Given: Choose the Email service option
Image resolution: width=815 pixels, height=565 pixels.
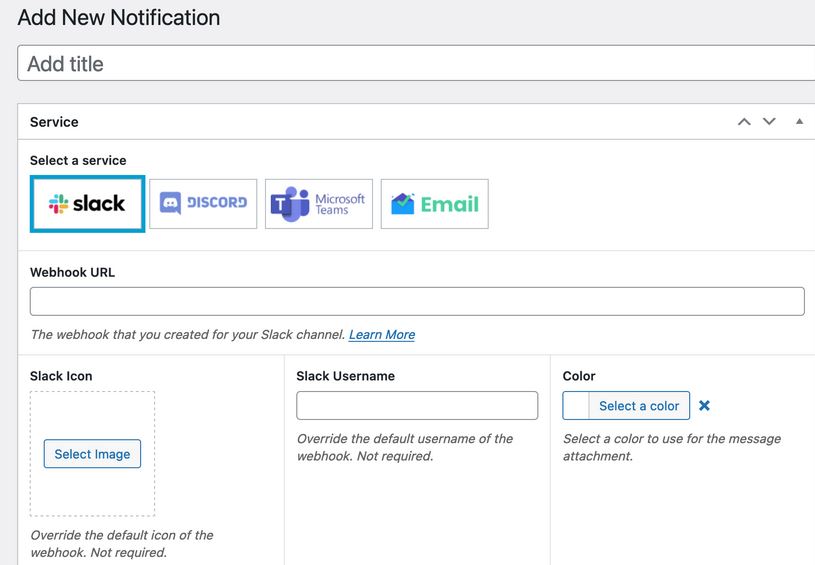Looking at the screenshot, I should [x=435, y=204].
